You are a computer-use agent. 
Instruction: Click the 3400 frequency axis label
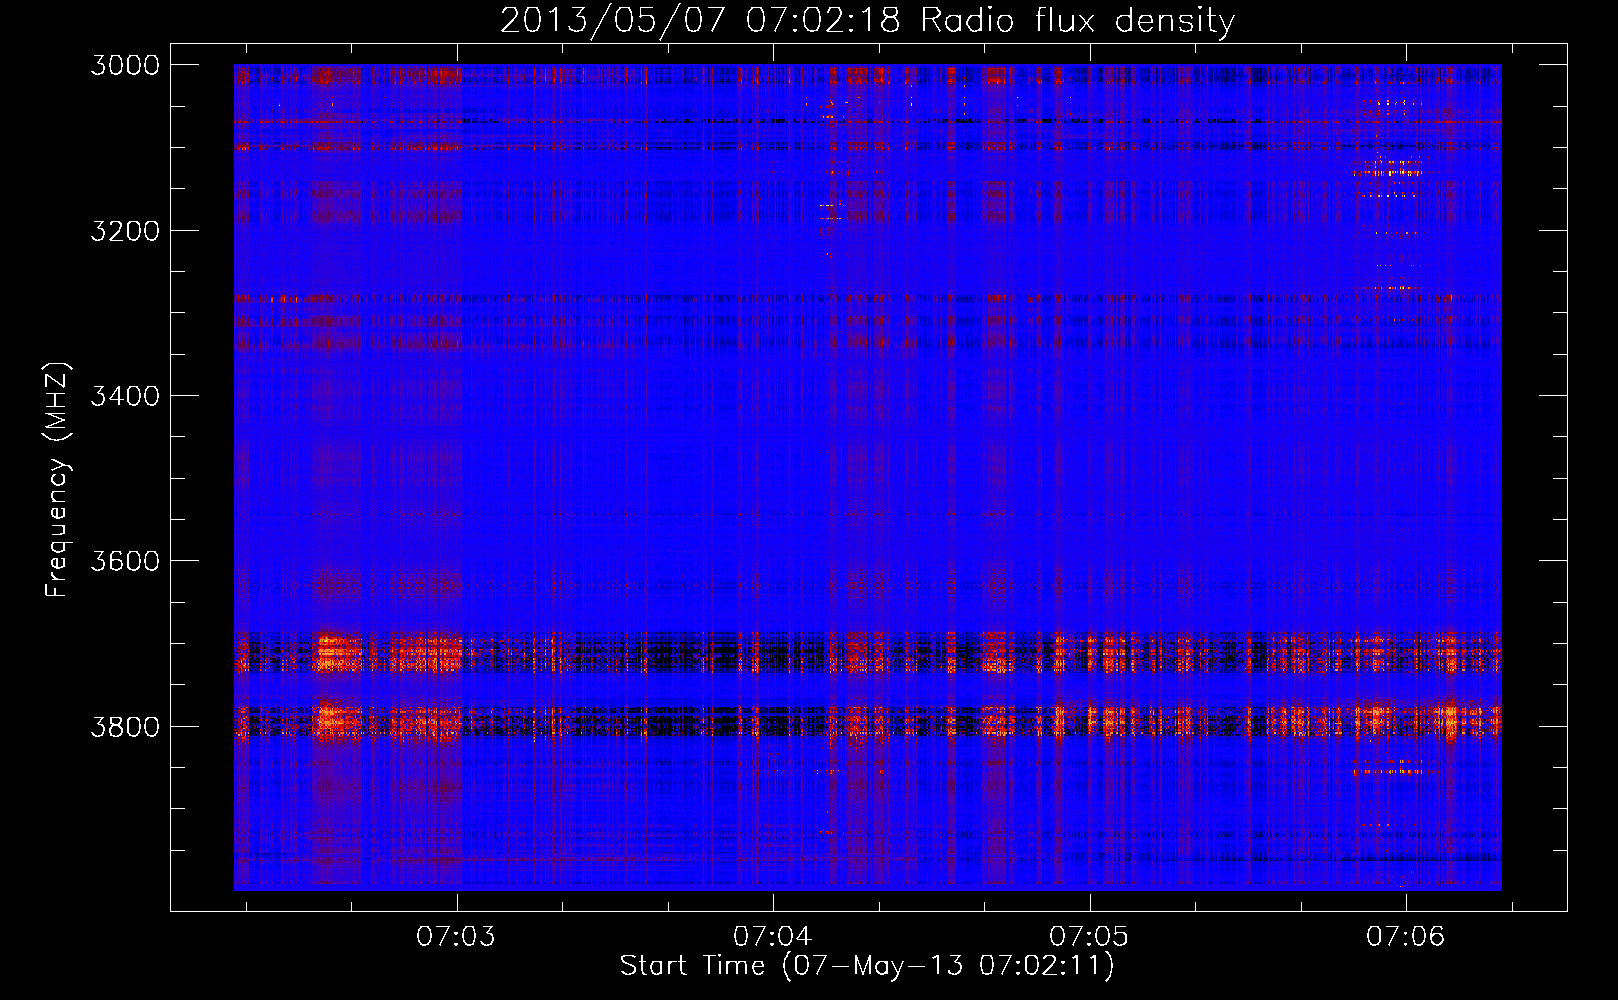125,396
